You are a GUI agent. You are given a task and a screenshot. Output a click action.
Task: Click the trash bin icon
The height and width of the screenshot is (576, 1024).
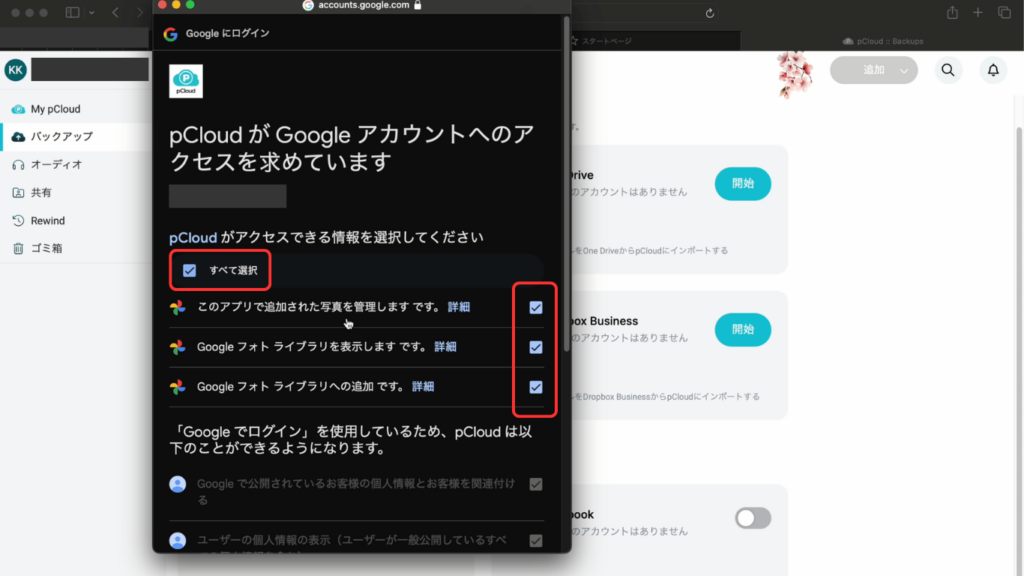tap(18, 248)
